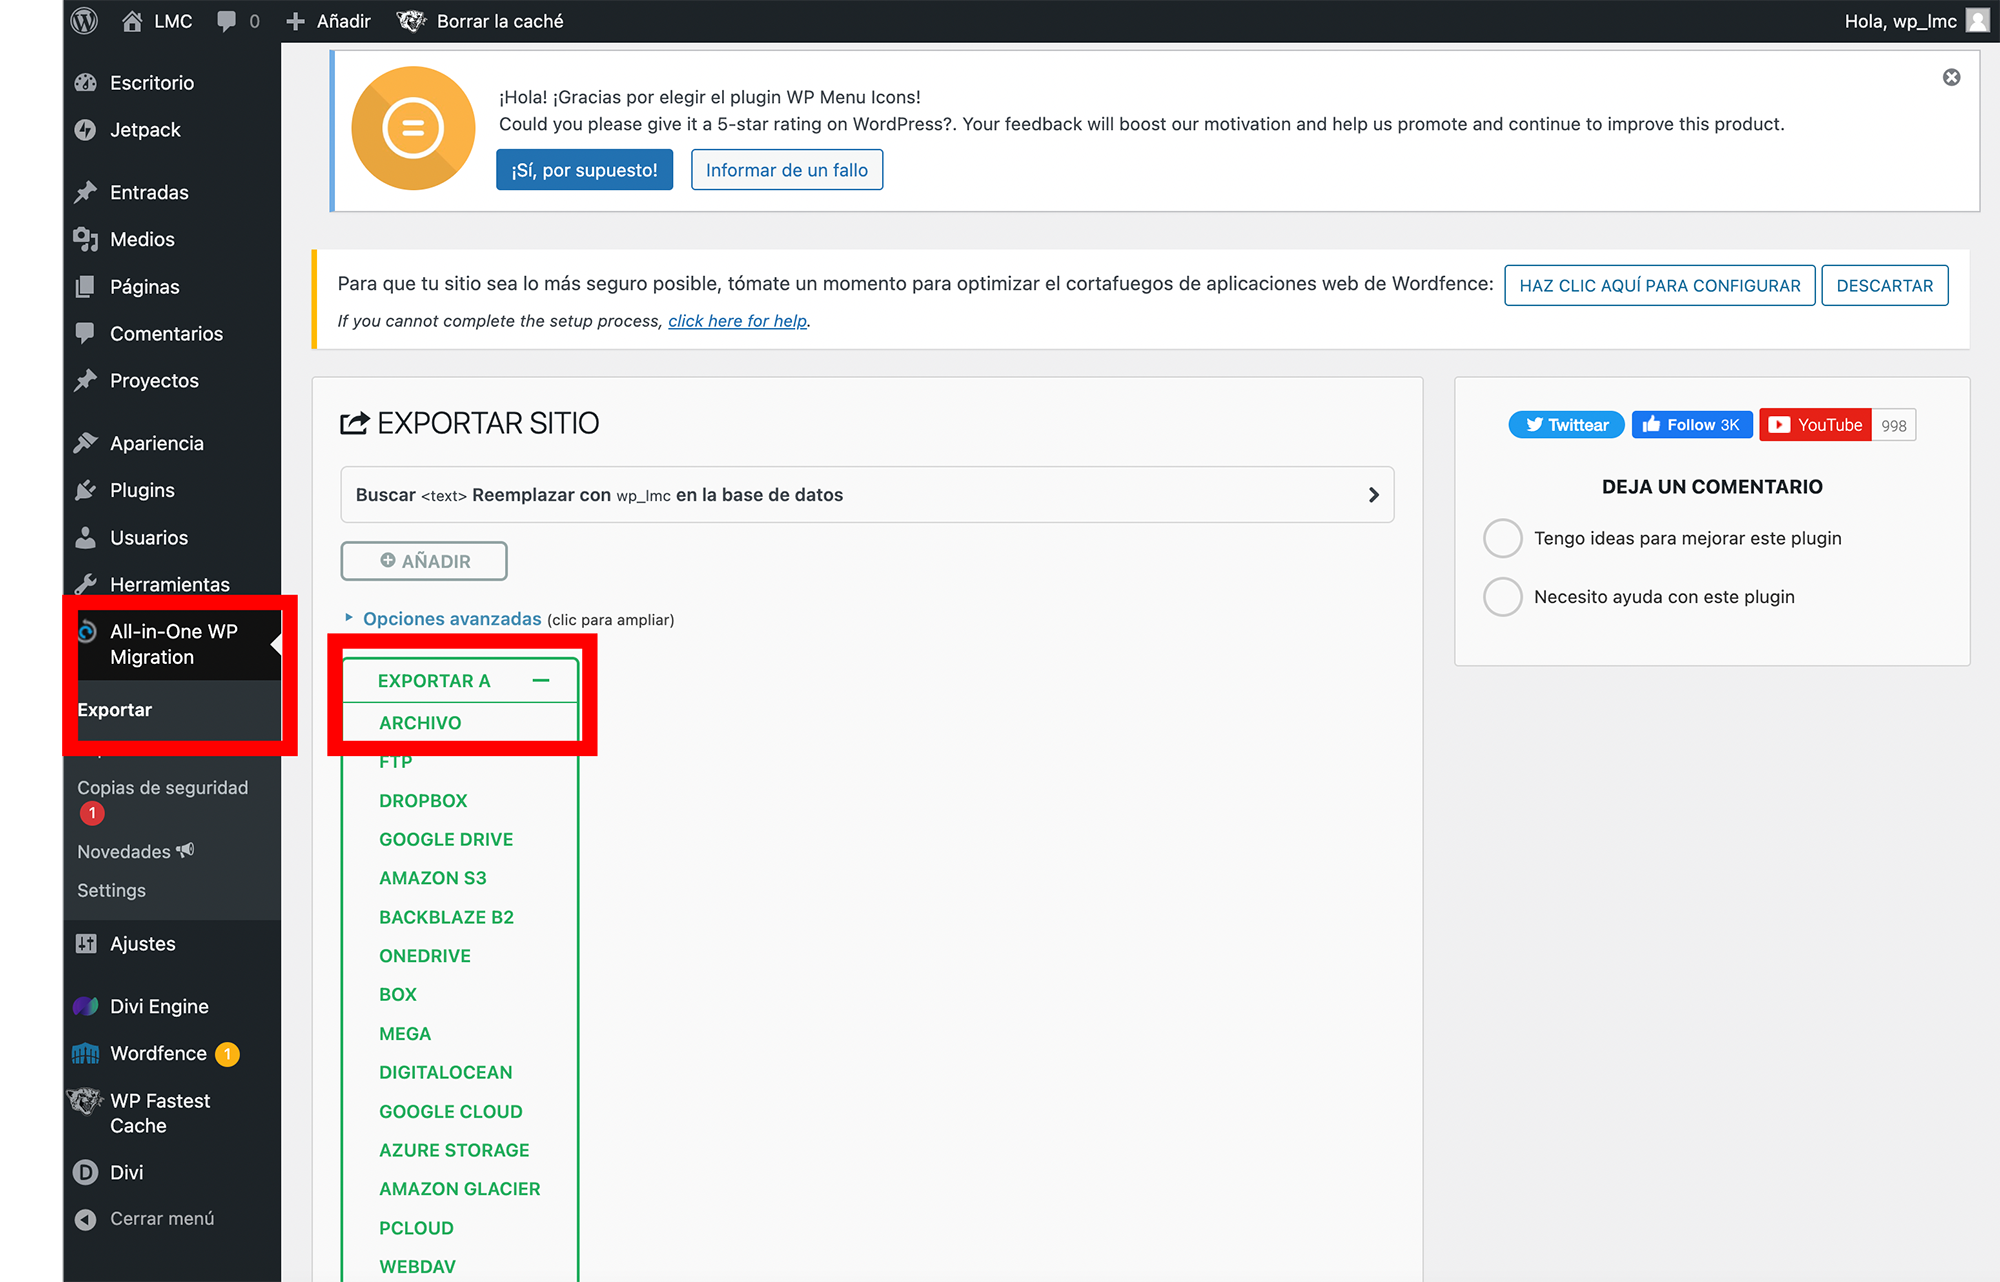The image size is (2000, 1282).
Task: Click HAZ CLIC AQUÍ PARA CONFIGURAR
Action: [x=1660, y=285]
